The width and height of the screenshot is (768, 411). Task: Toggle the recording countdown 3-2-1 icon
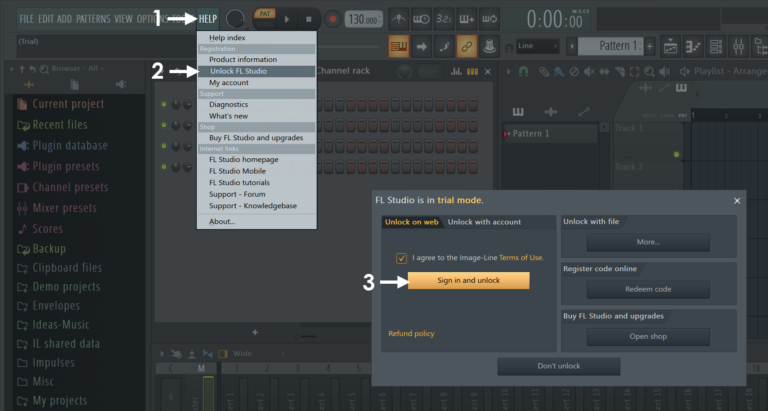(x=443, y=19)
